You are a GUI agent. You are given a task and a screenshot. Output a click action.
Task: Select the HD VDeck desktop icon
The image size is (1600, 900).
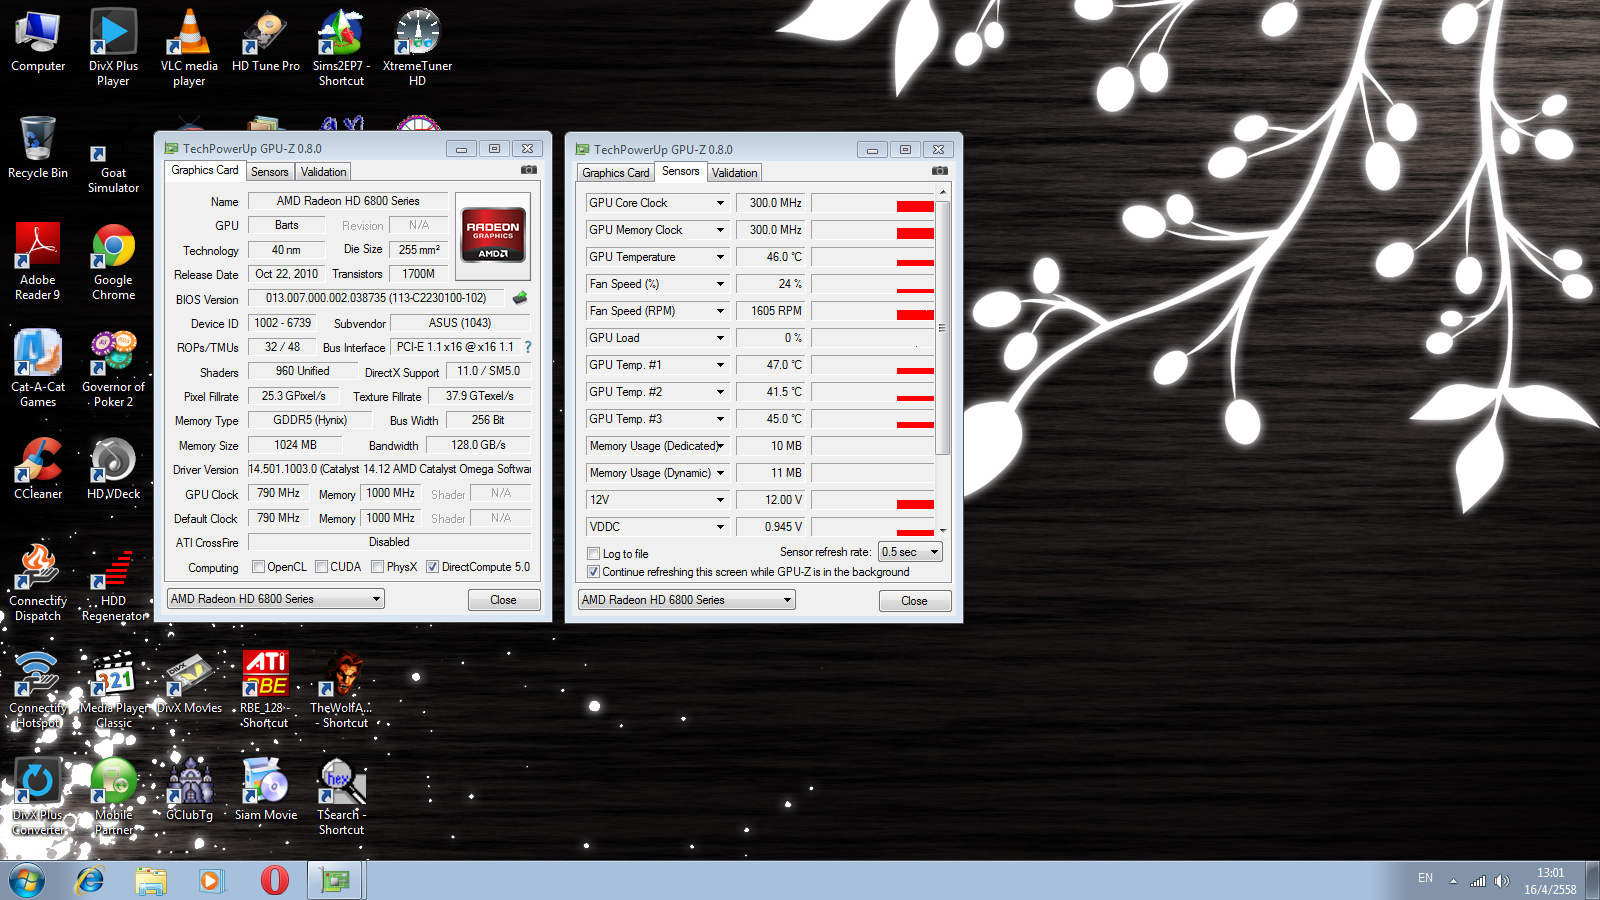(114, 469)
